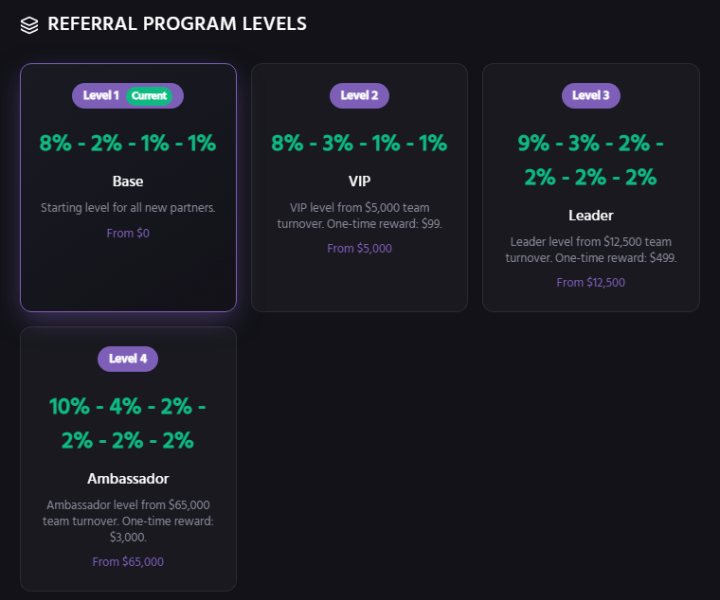Click the Level 4 badge
Image resolution: width=720 pixels, height=600 pixels.
coord(128,359)
